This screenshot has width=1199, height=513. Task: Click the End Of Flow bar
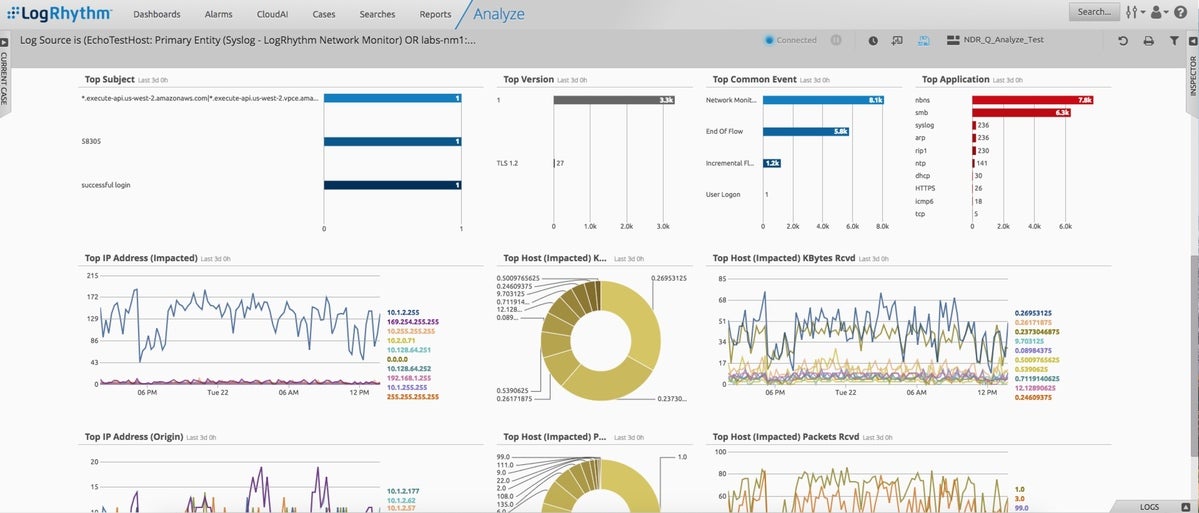click(x=806, y=131)
